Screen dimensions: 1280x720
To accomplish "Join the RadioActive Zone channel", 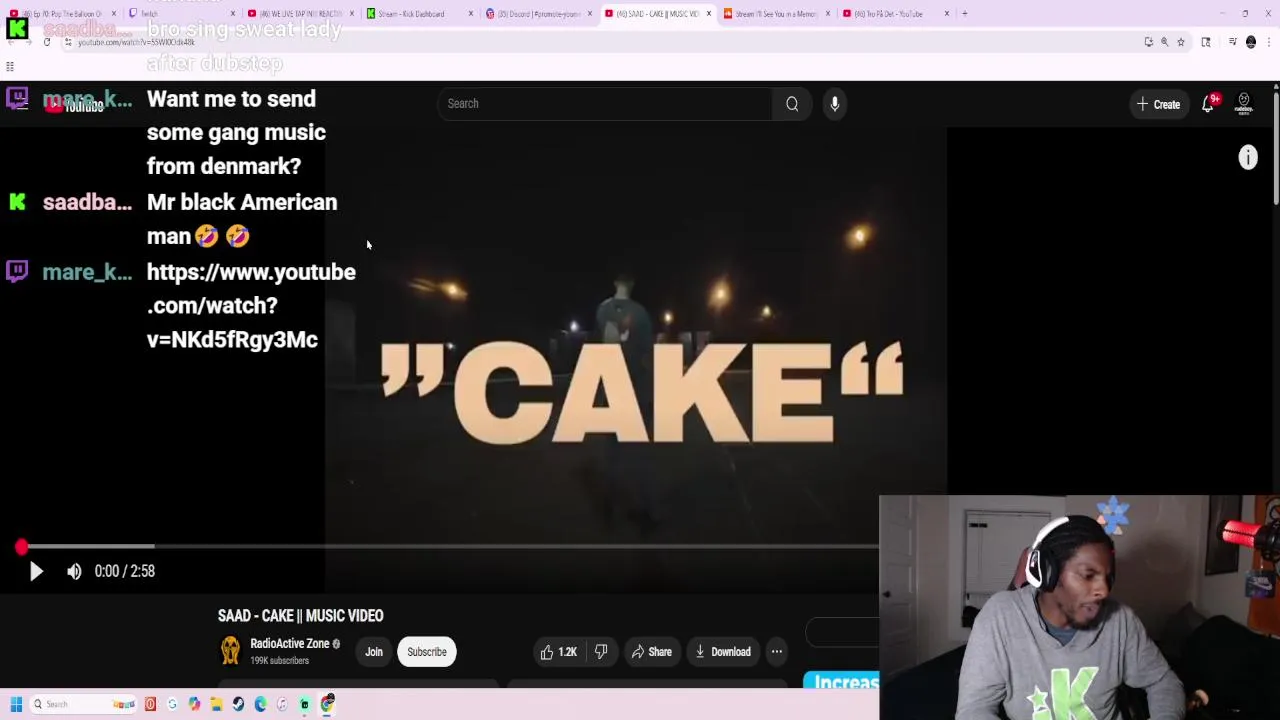I will (x=374, y=652).
